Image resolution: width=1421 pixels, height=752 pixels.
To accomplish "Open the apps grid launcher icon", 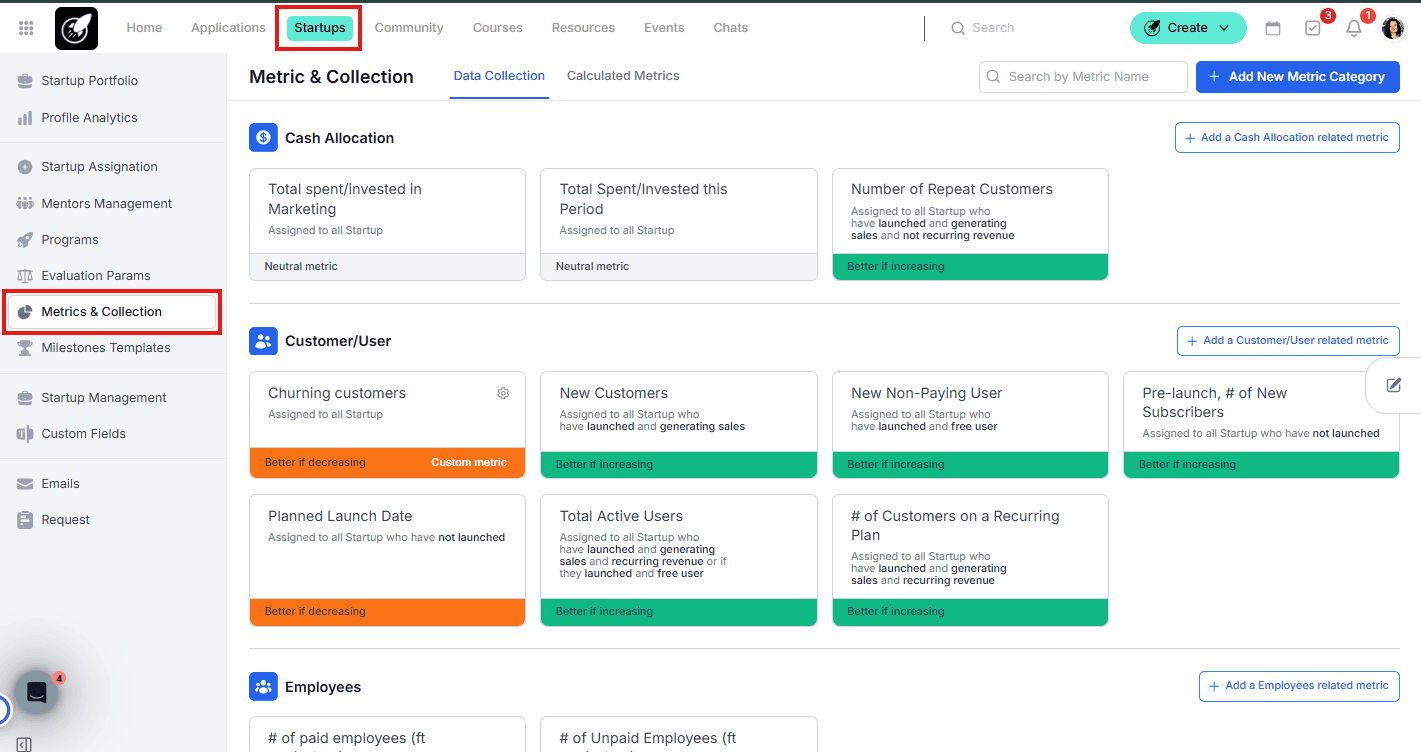I will coord(26,28).
